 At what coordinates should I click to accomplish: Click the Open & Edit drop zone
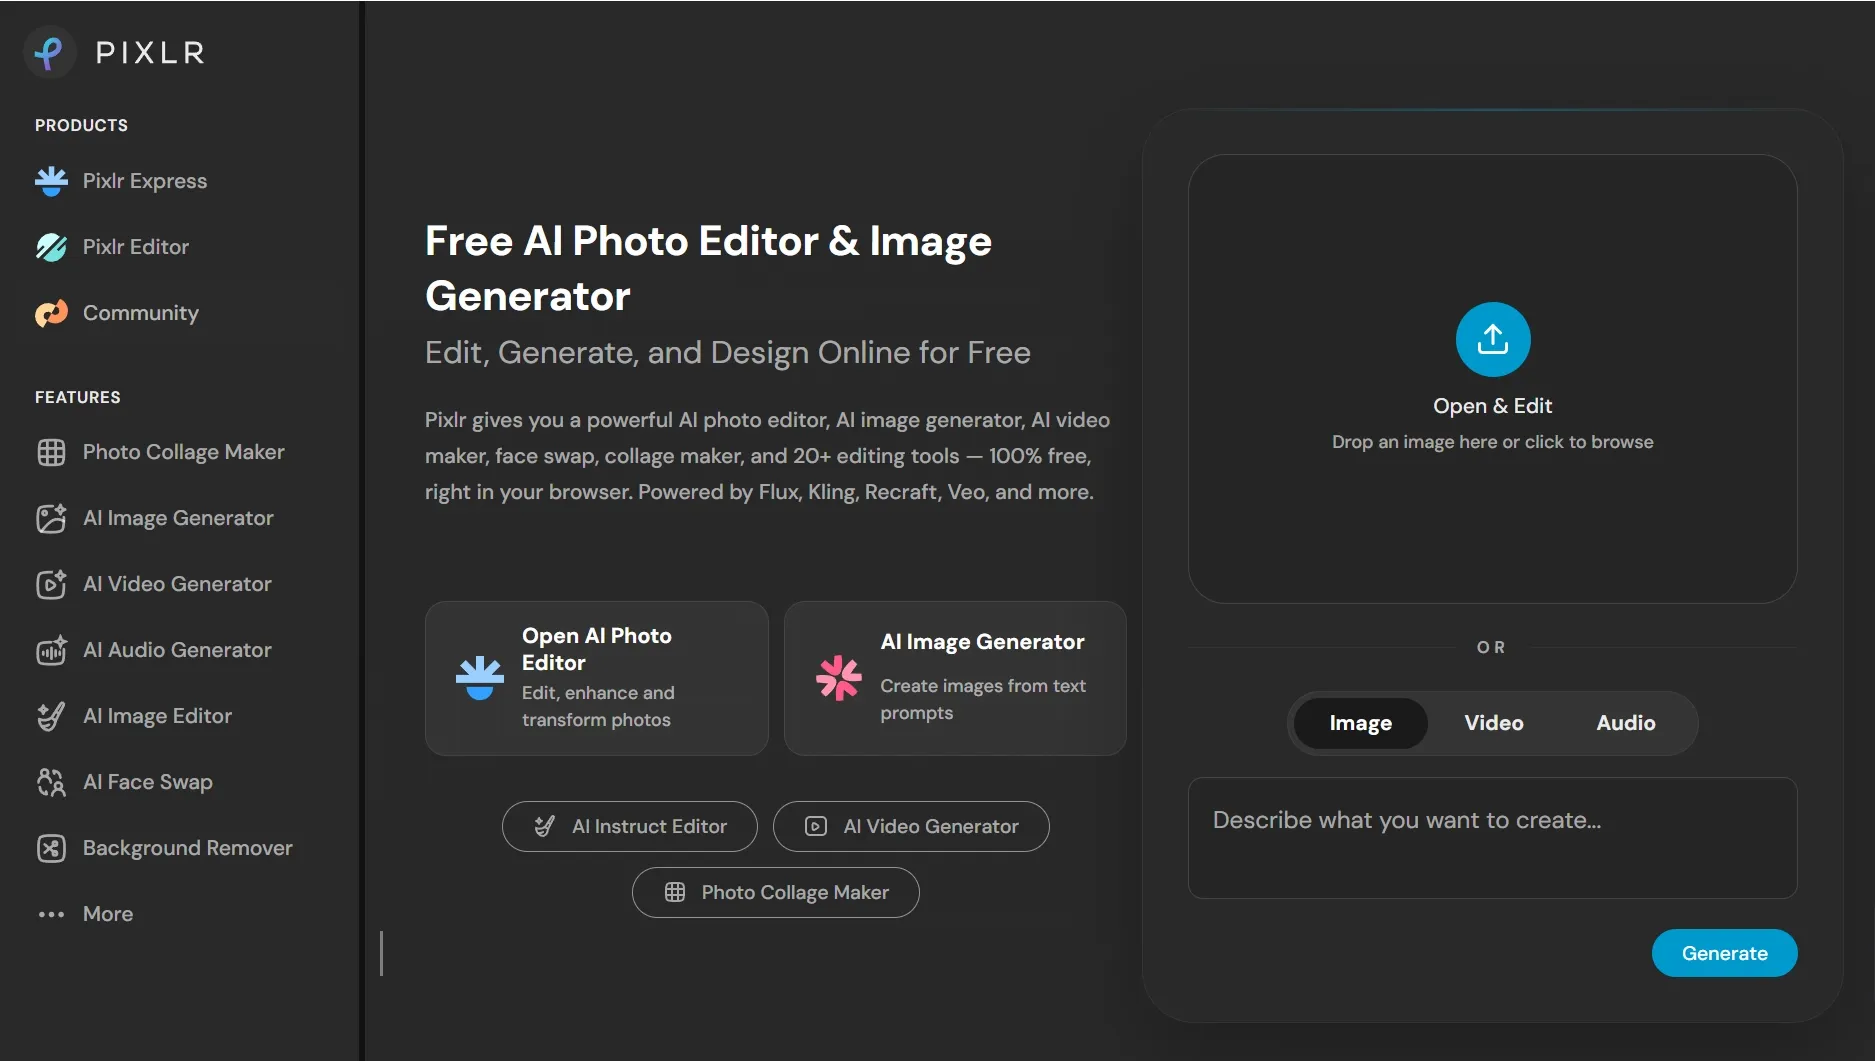[x=1493, y=379]
